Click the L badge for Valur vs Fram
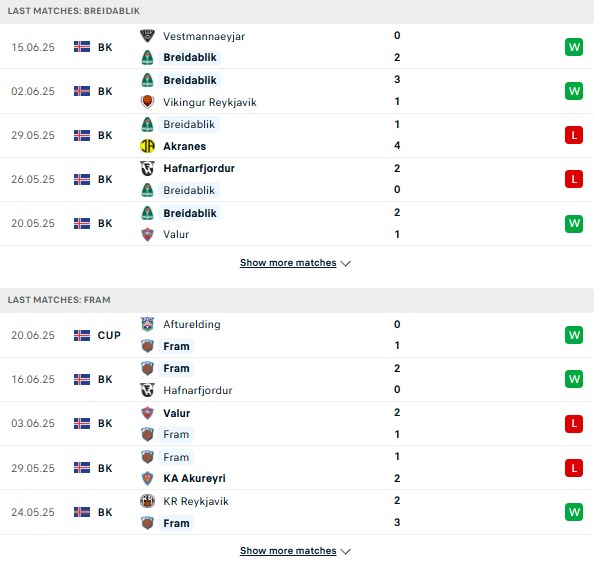Screen dimensions: 594x570 coord(574,423)
